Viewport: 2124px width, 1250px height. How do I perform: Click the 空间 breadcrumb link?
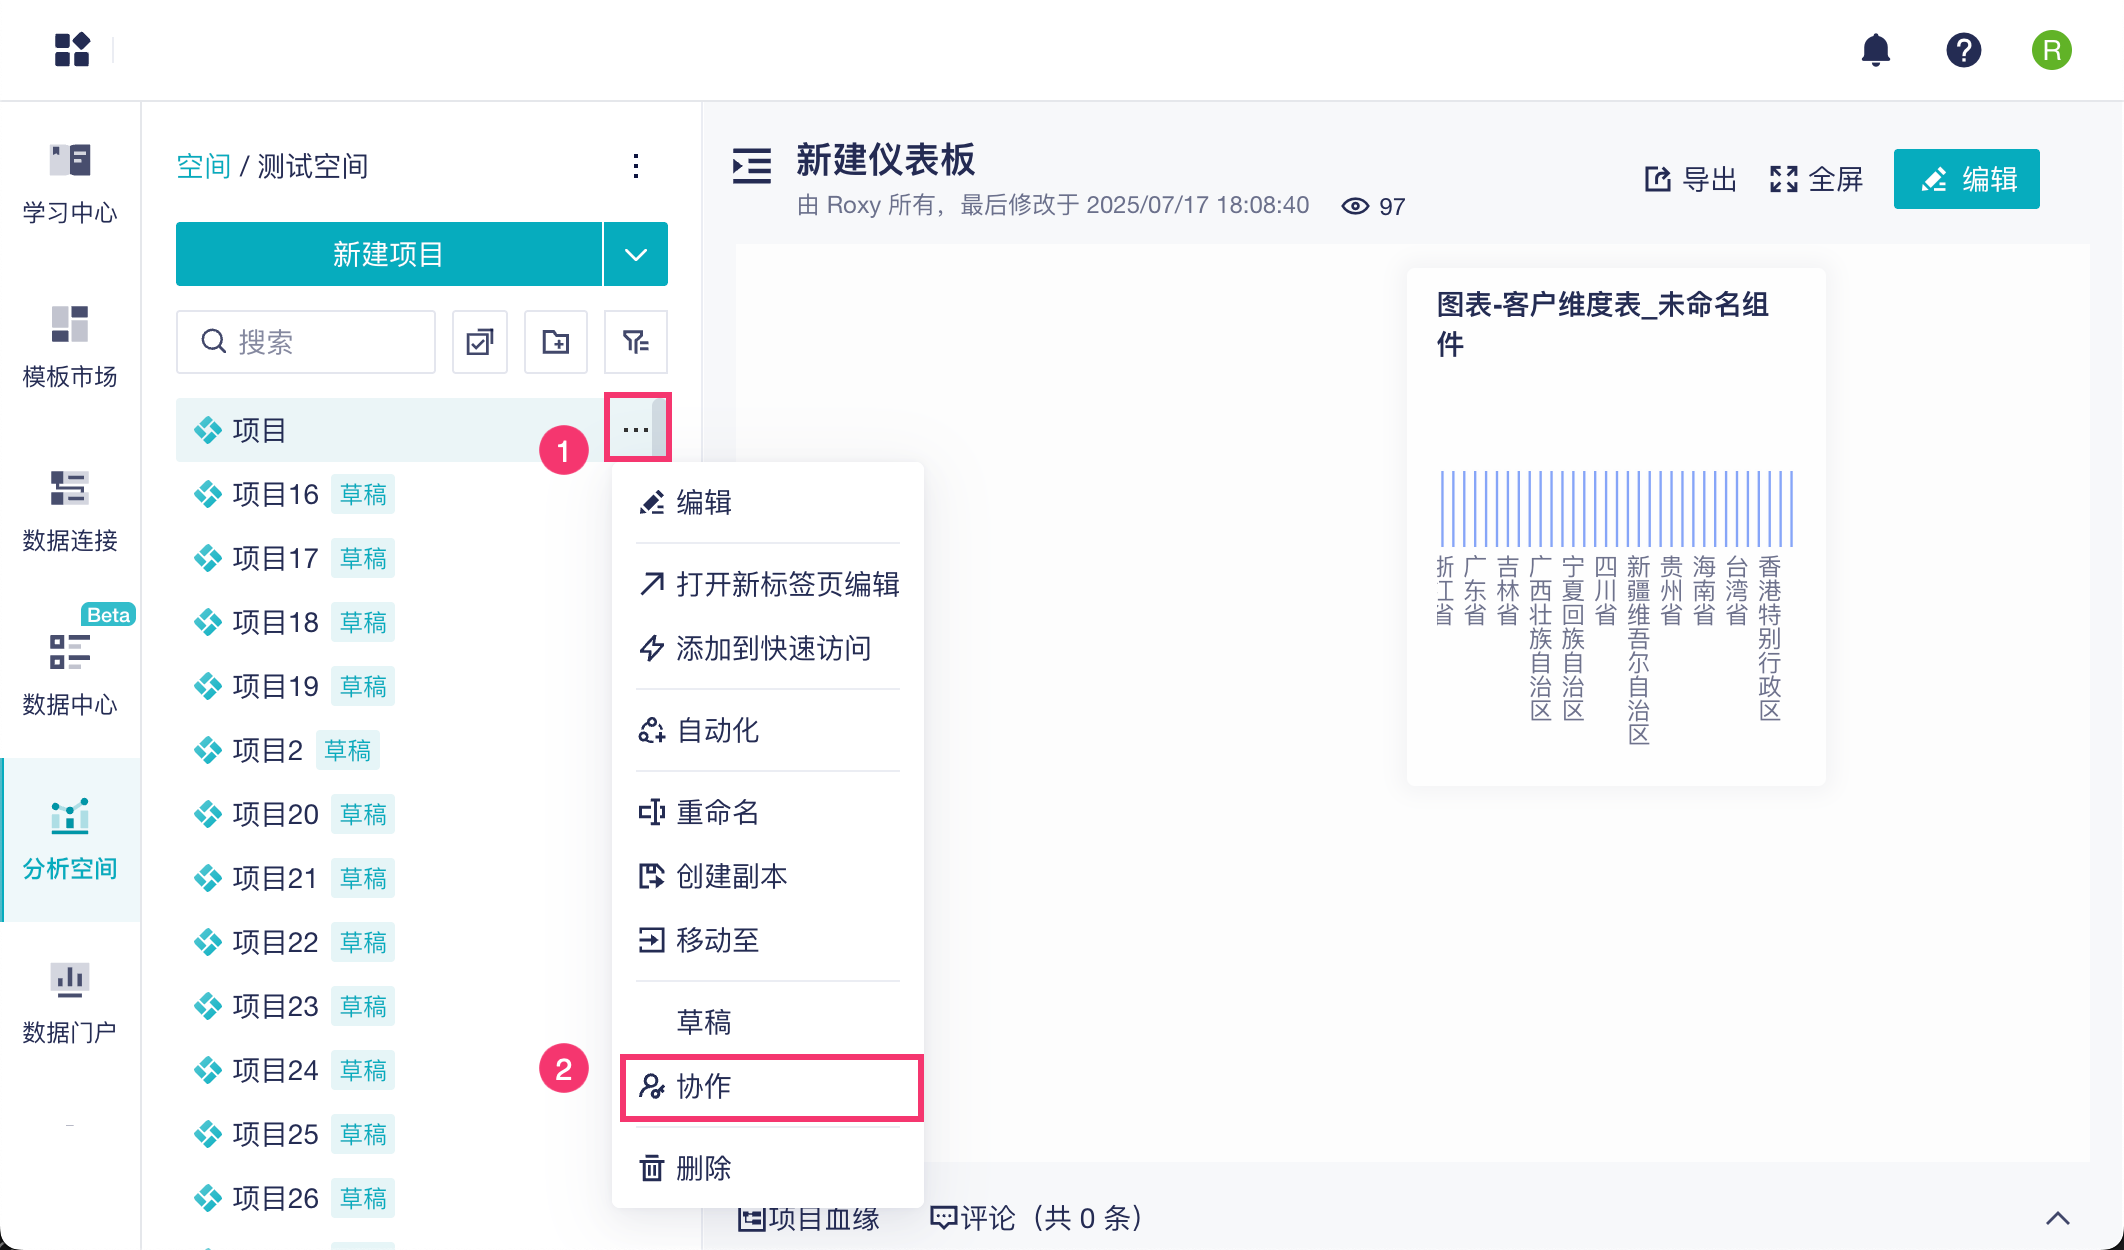pos(203,166)
